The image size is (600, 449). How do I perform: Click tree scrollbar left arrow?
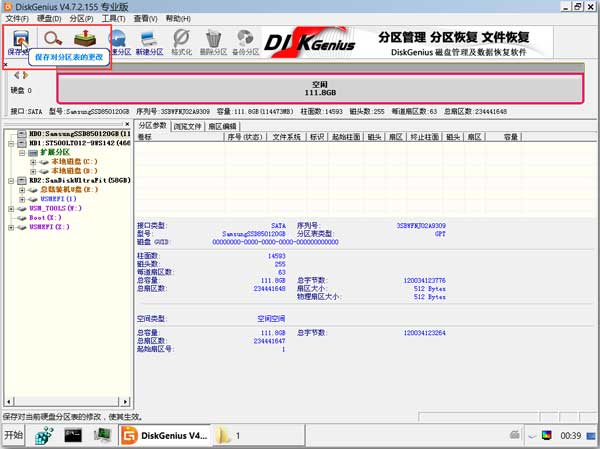[x=9, y=402]
